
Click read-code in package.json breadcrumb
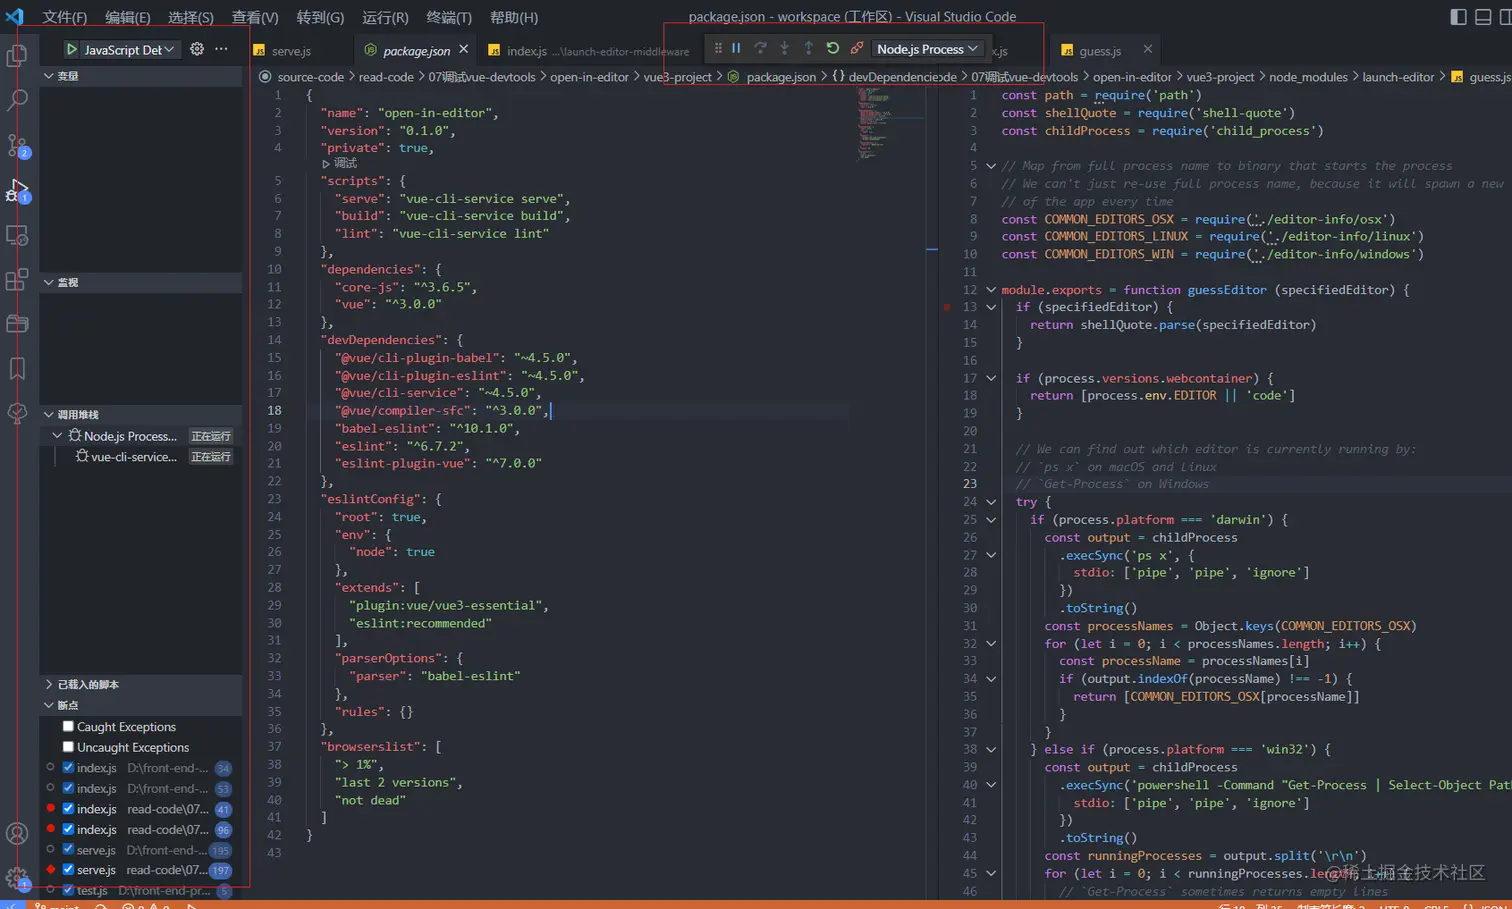tap(386, 77)
